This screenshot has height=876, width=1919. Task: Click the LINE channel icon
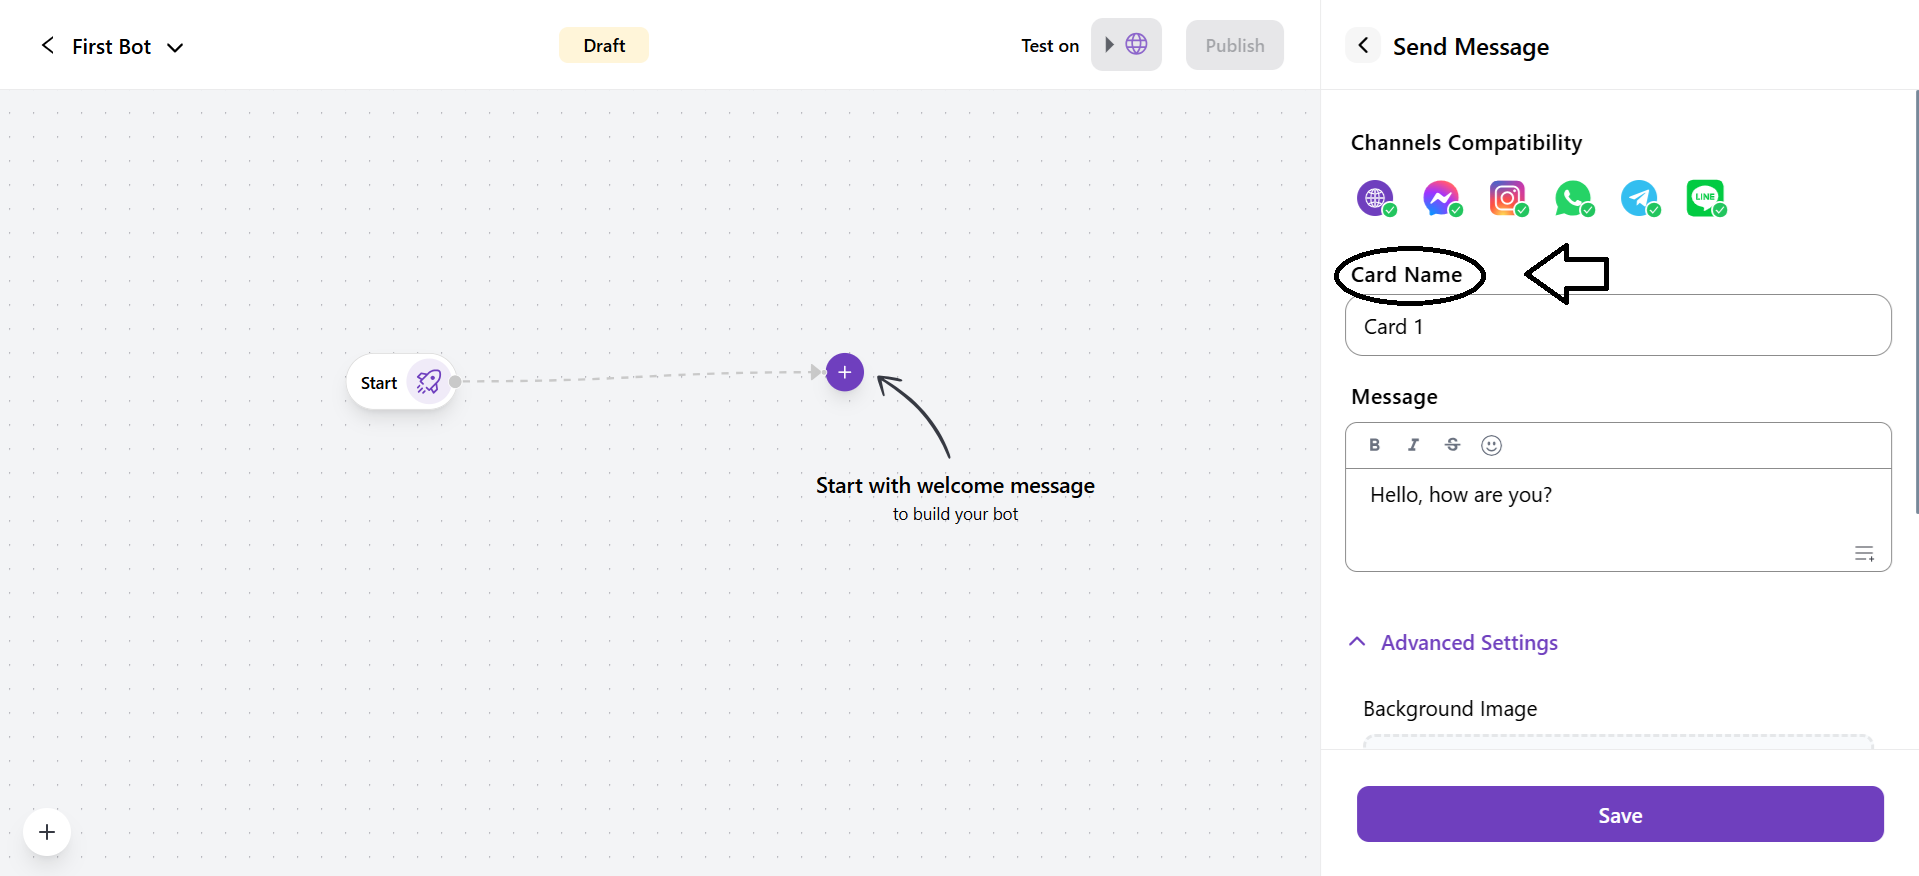pyautogui.click(x=1705, y=198)
